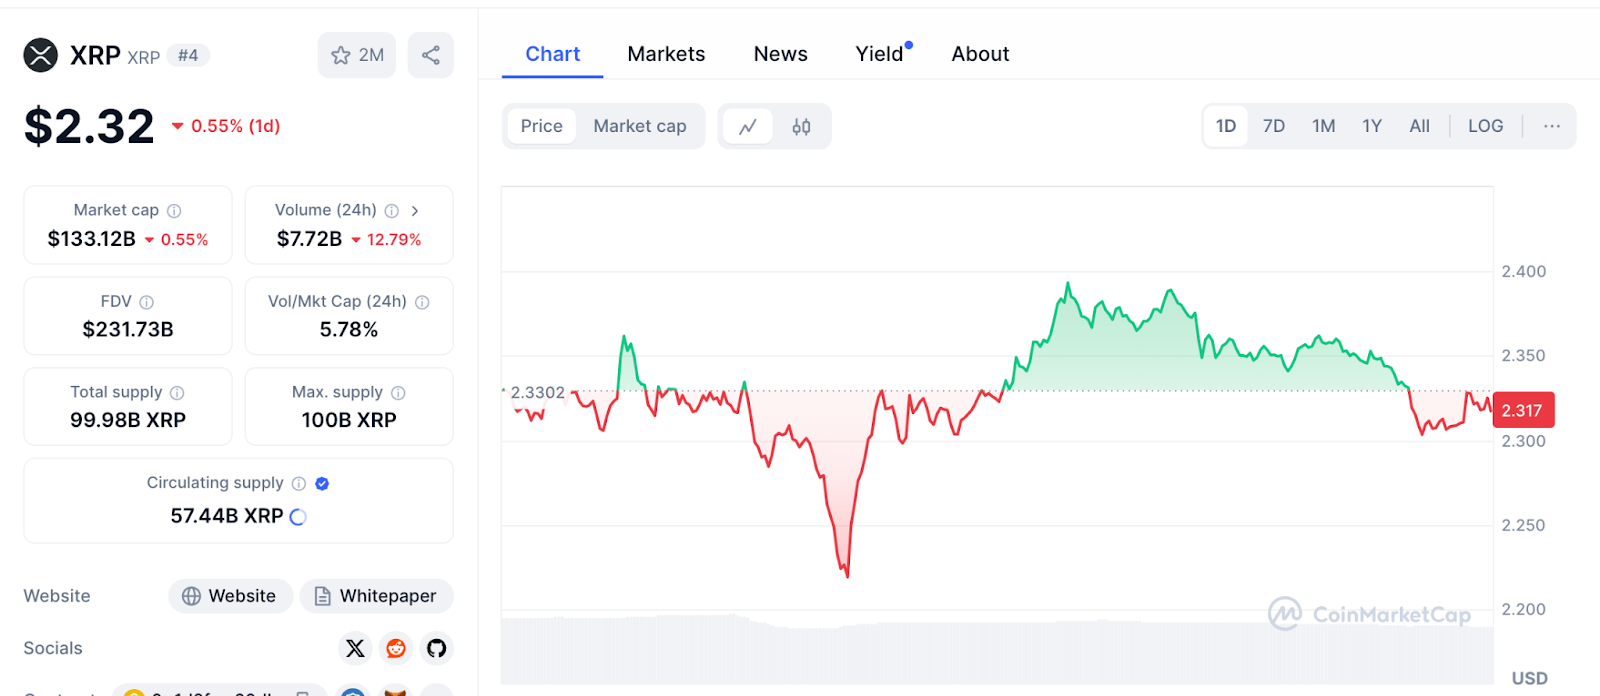1600x696 pixels.
Task: Click the 5.78% Vol/Mkt Cap value
Action: (349, 330)
